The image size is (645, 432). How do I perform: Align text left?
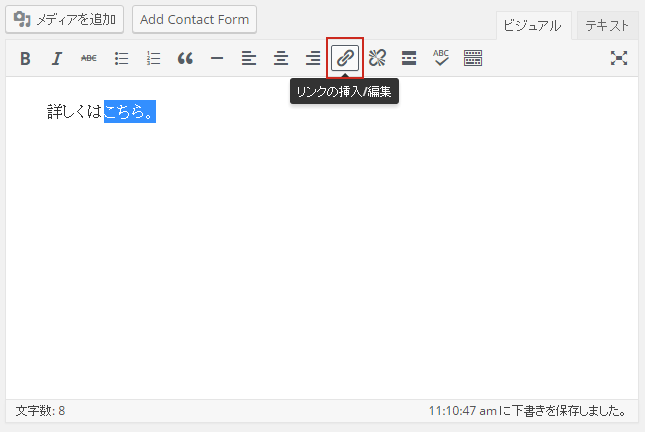(249, 58)
